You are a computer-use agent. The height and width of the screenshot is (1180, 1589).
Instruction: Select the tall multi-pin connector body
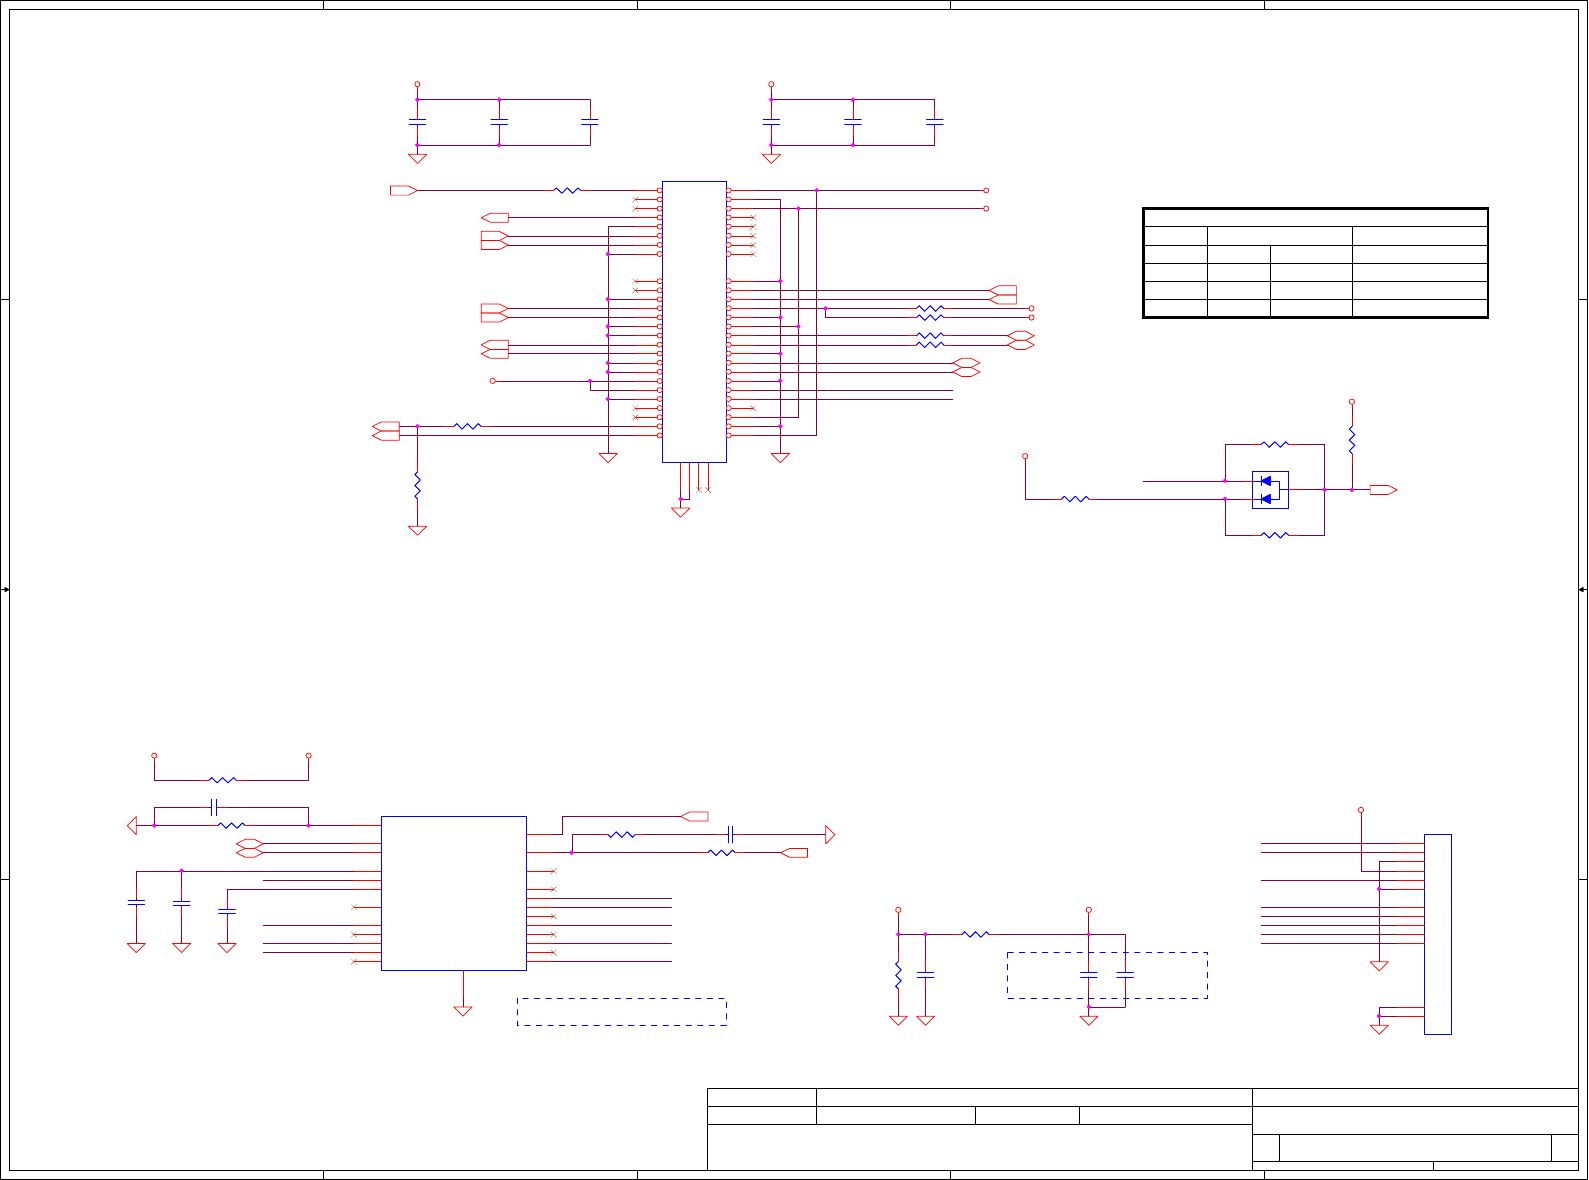coord(694,322)
